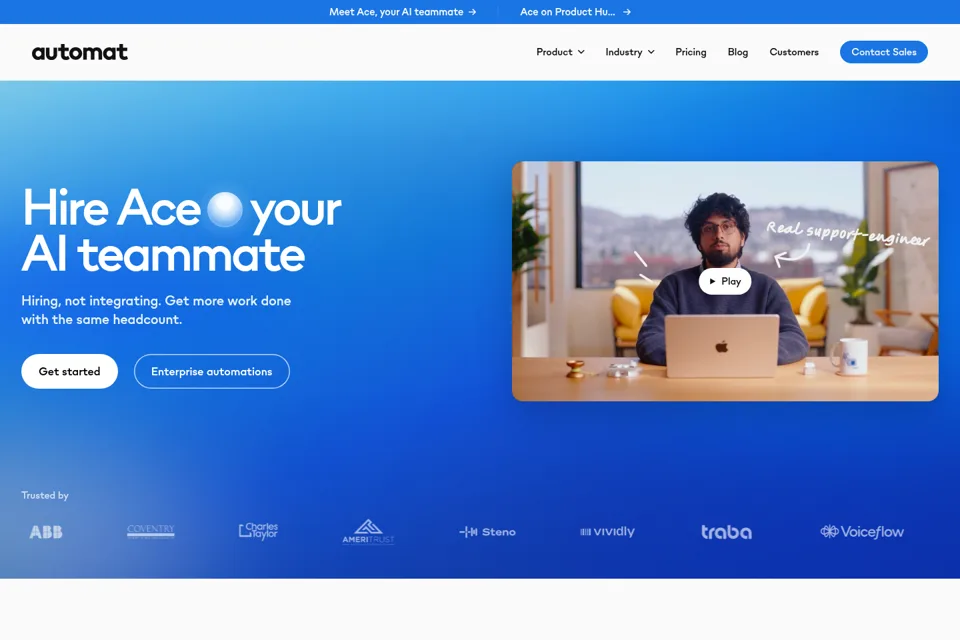Click the Enterprise automations button
The width and height of the screenshot is (960, 640).
[x=212, y=371]
